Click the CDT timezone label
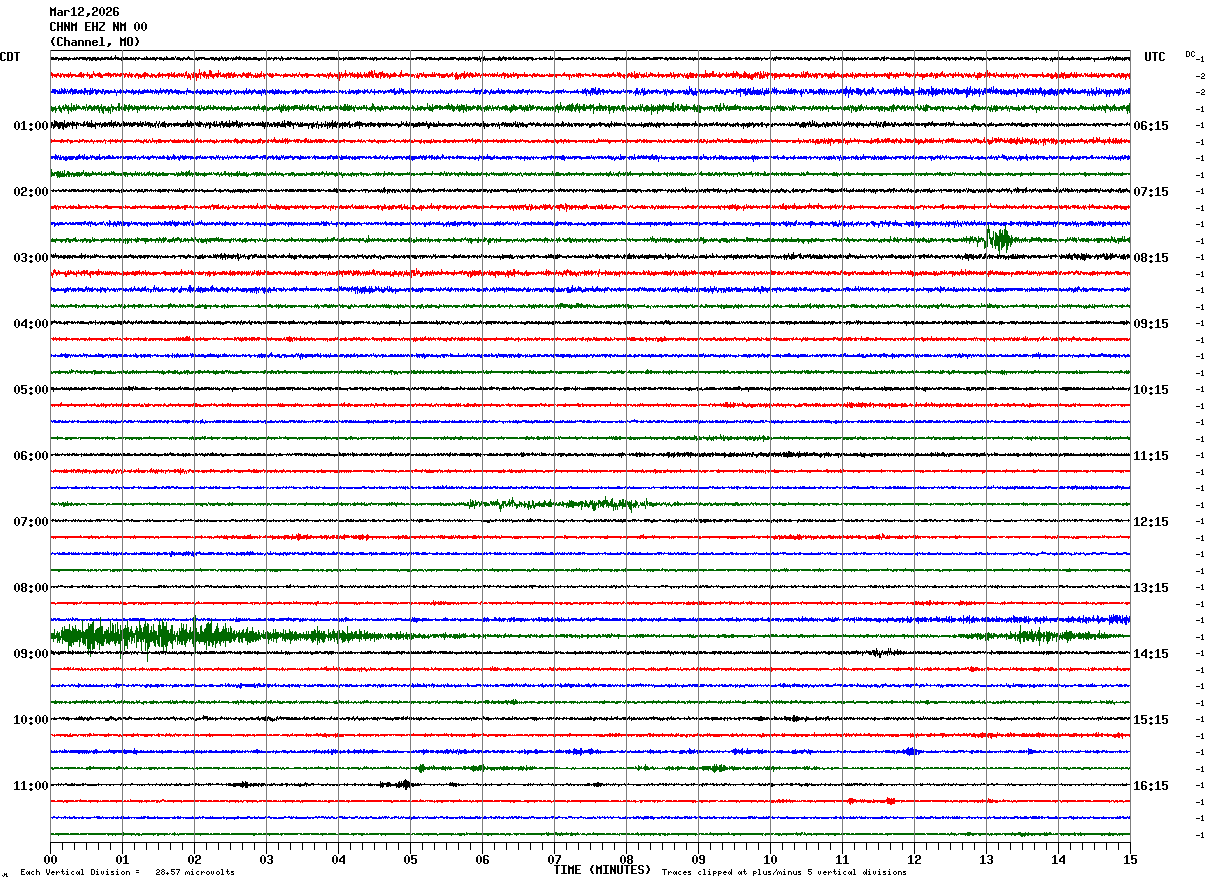Screen dimensions: 1210x886 click(x=10, y=57)
